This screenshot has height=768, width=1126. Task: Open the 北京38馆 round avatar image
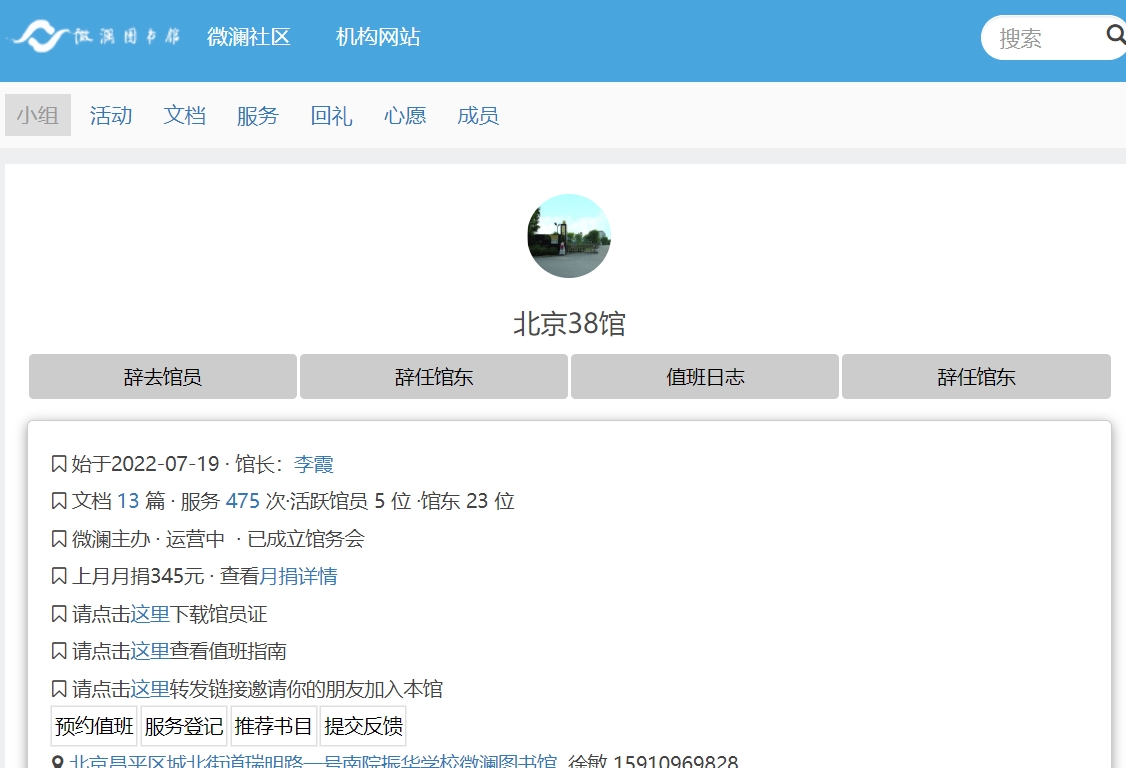click(x=569, y=236)
